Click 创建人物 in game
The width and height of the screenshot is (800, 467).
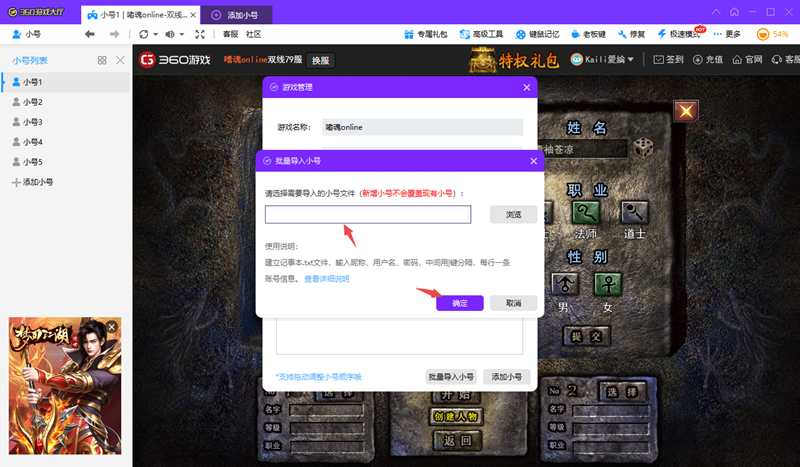click(456, 416)
